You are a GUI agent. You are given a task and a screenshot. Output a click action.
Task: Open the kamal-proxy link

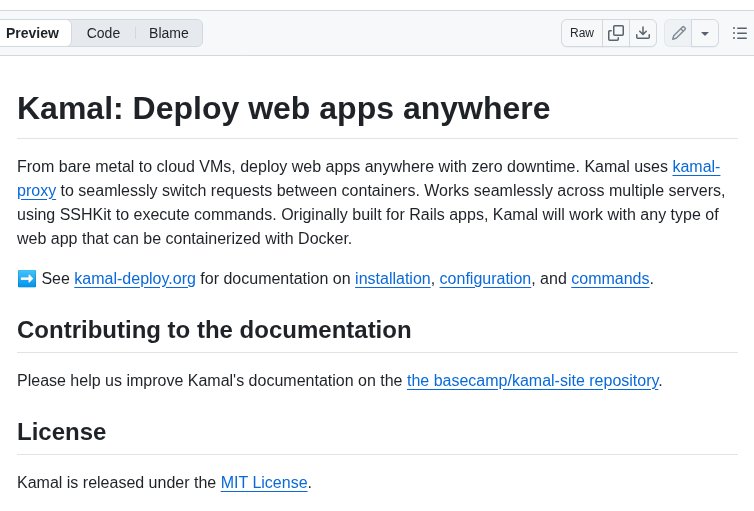tap(695, 166)
